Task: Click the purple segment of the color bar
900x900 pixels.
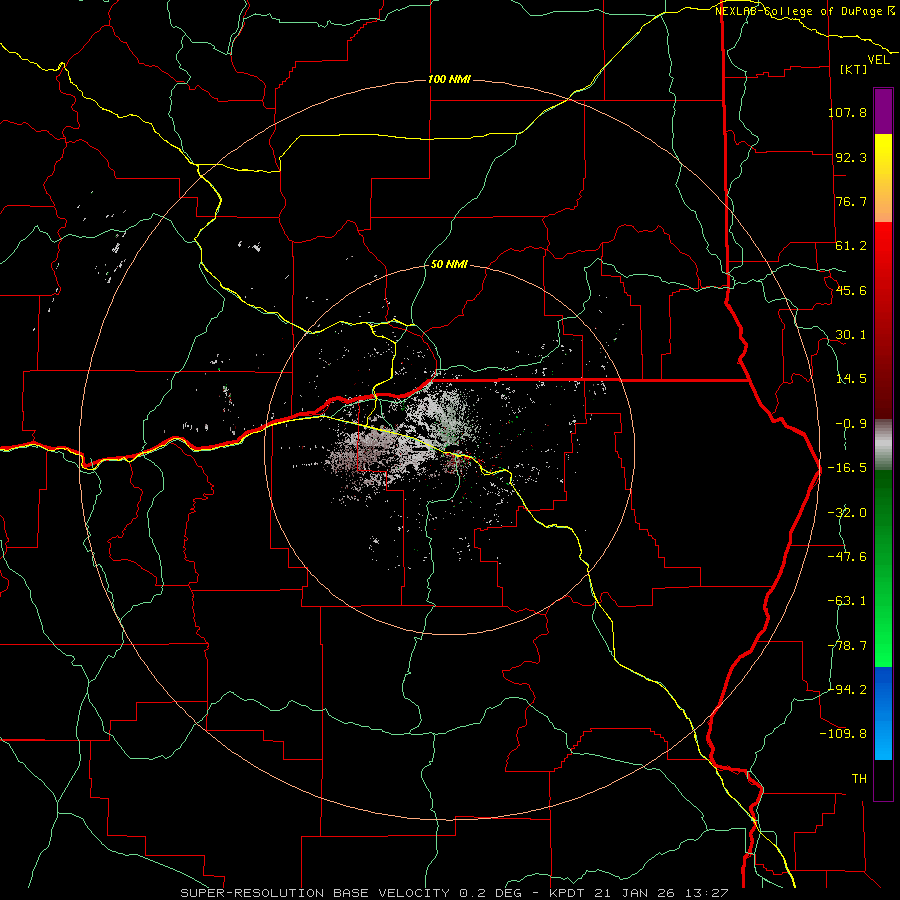Action: click(883, 111)
